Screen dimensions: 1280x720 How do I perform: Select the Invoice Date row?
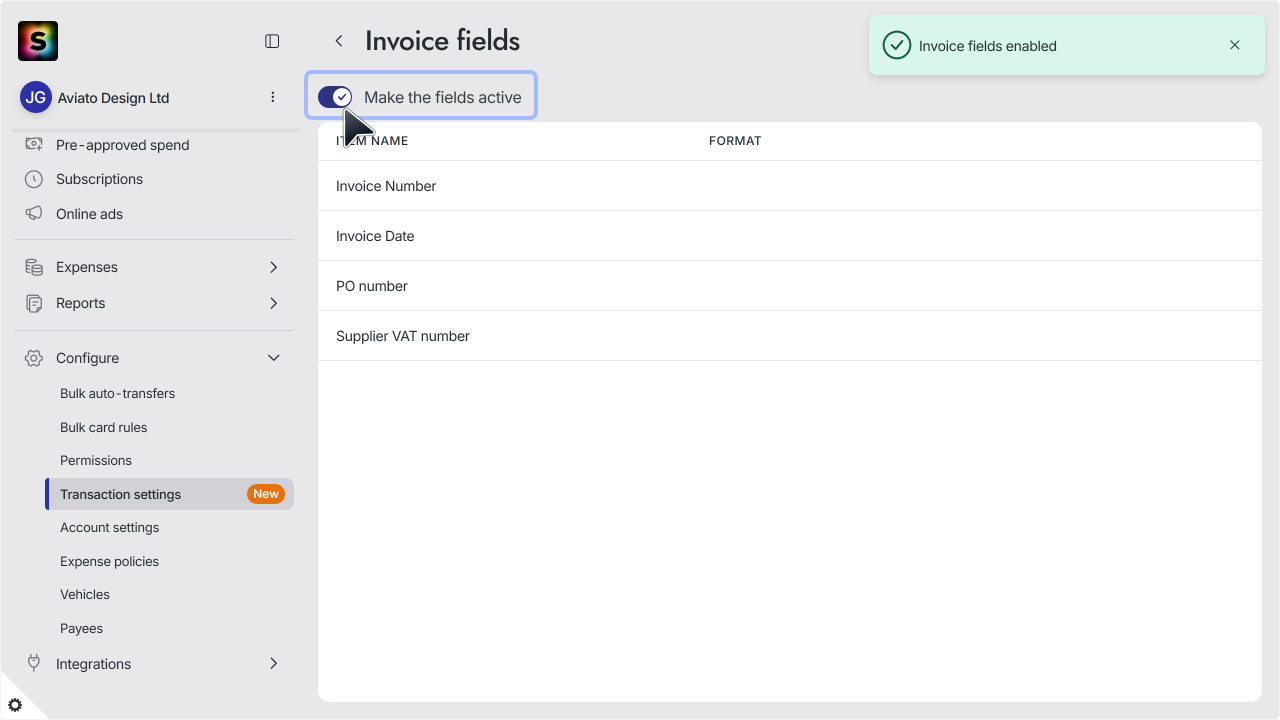click(x=790, y=236)
